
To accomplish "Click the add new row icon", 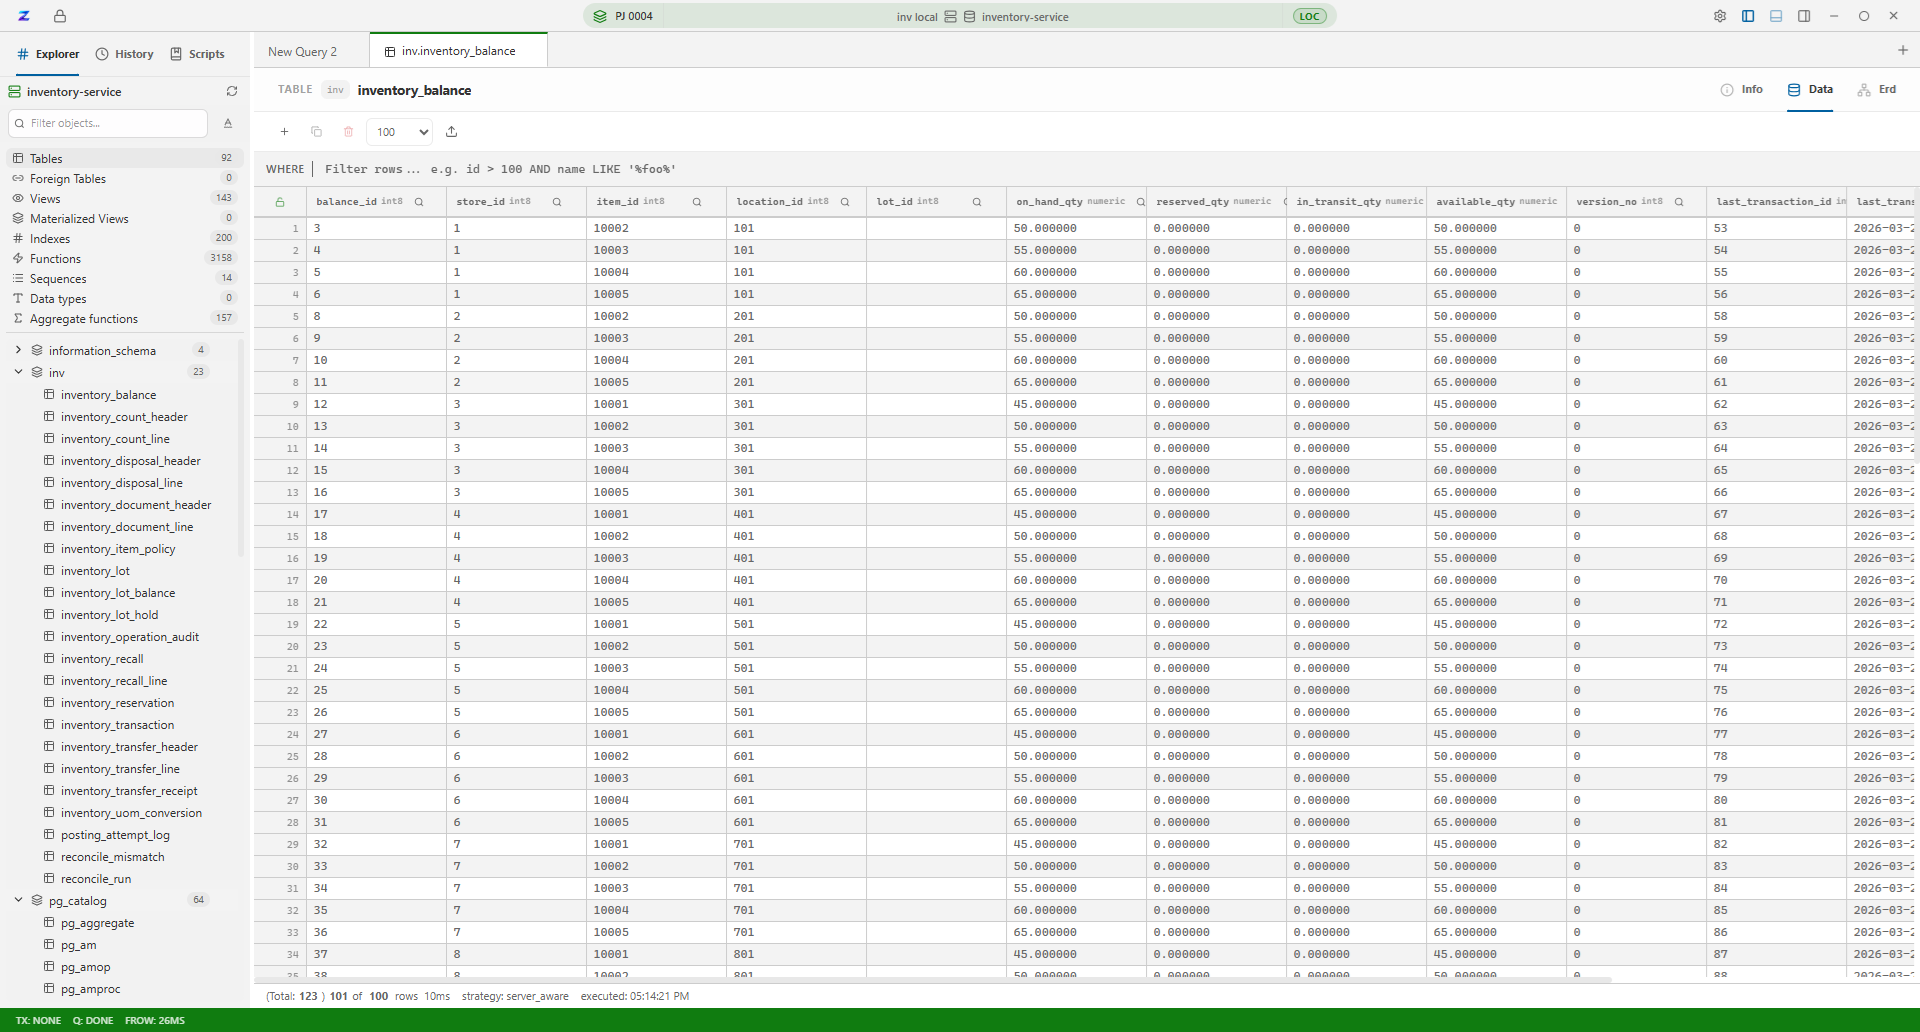I will (284, 131).
